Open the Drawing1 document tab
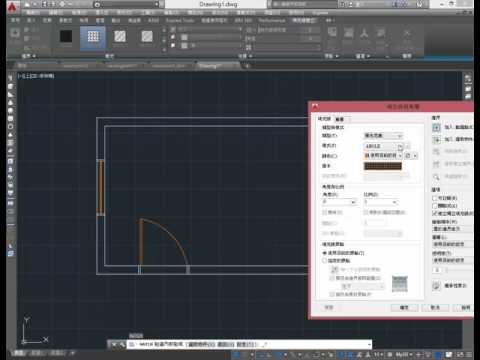 208,66
